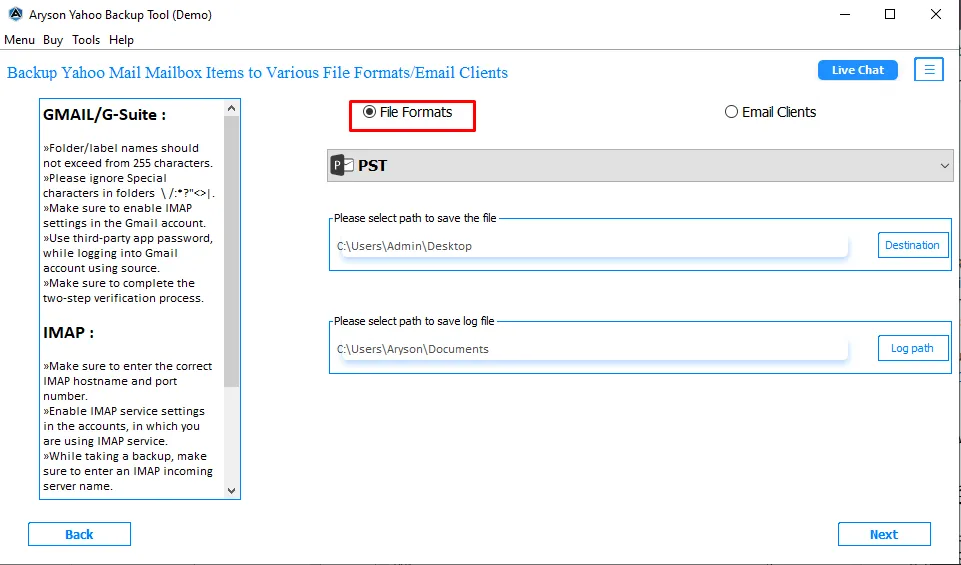Expand the PST format dropdown

pyautogui.click(x=640, y=165)
